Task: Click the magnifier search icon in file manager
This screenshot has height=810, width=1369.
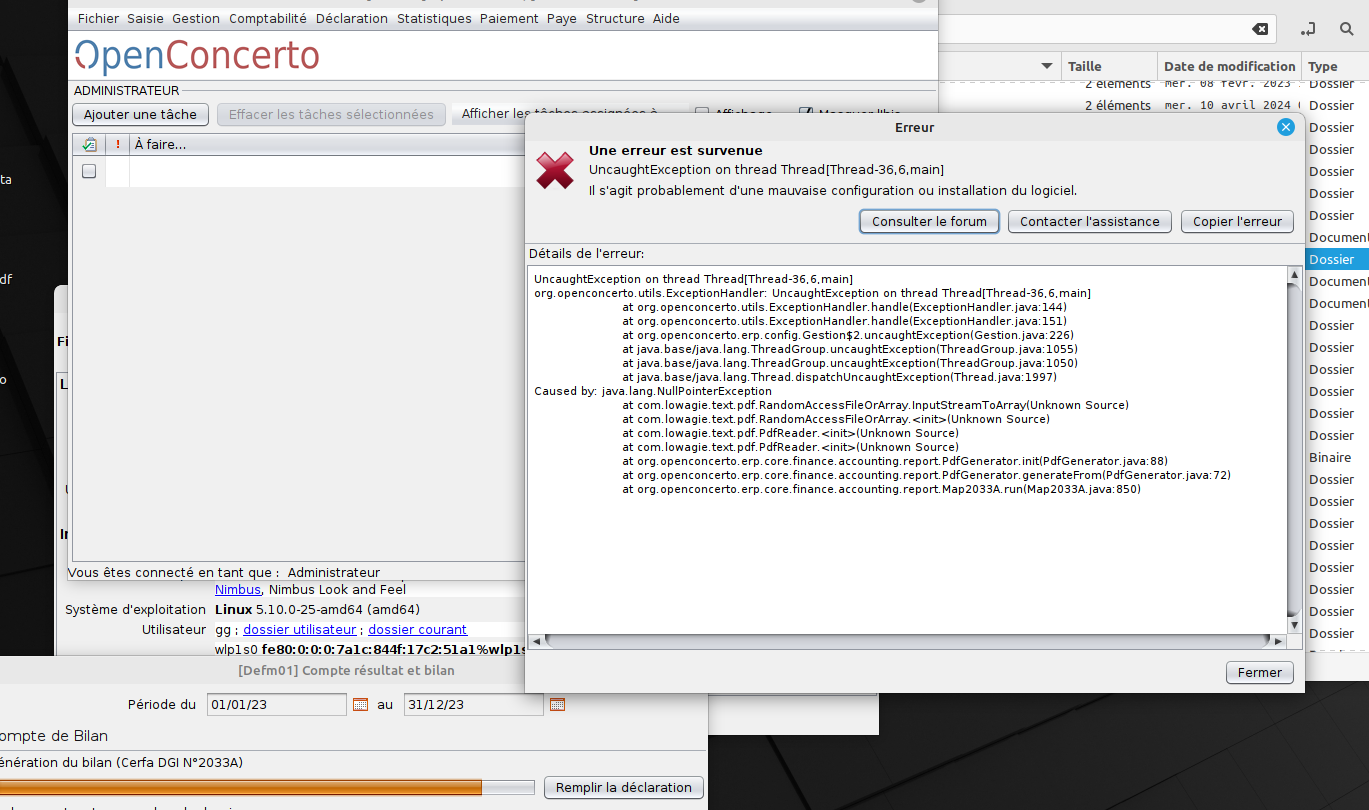Action: [x=1346, y=29]
